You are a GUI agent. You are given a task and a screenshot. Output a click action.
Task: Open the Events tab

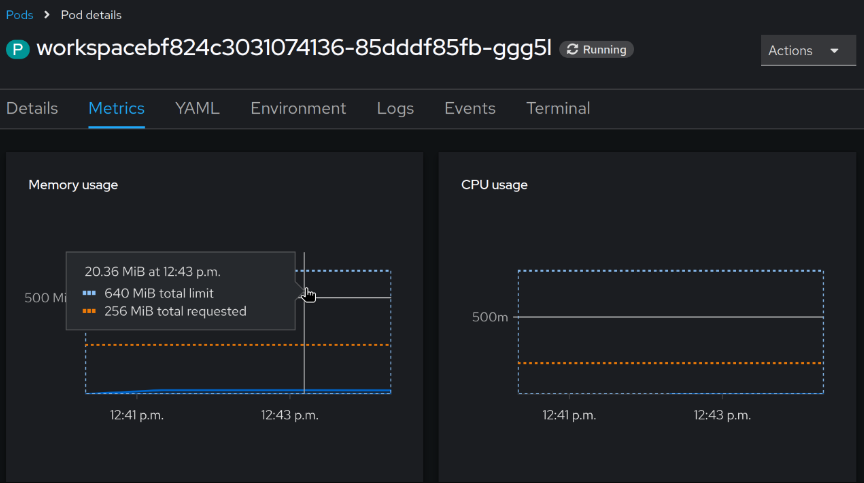coord(470,108)
